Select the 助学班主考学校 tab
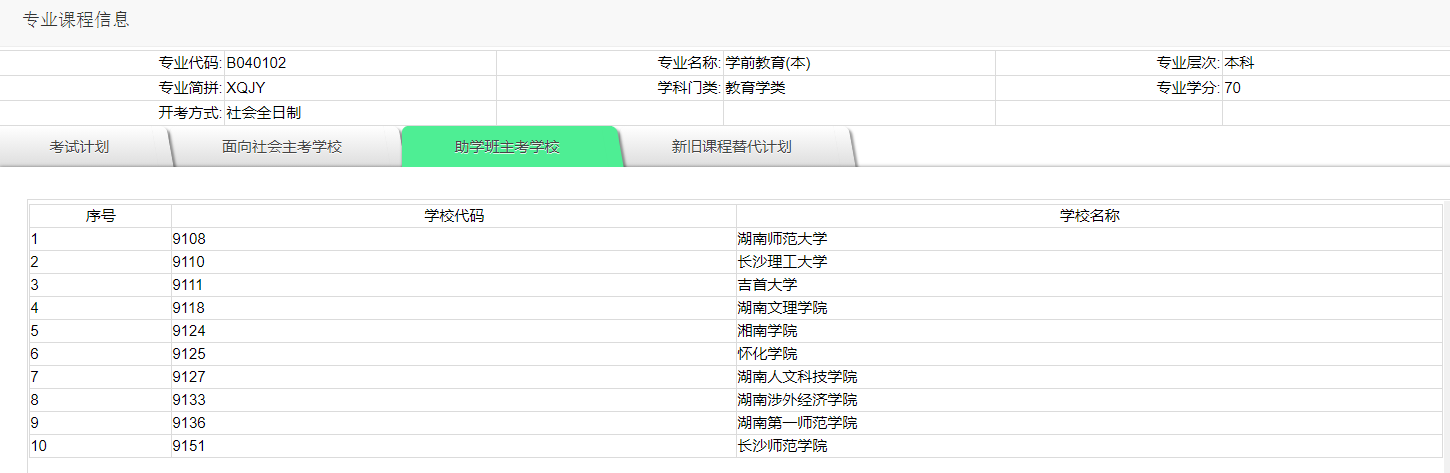Viewport: 1450px width, 473px height. click(x=507, y=147)
